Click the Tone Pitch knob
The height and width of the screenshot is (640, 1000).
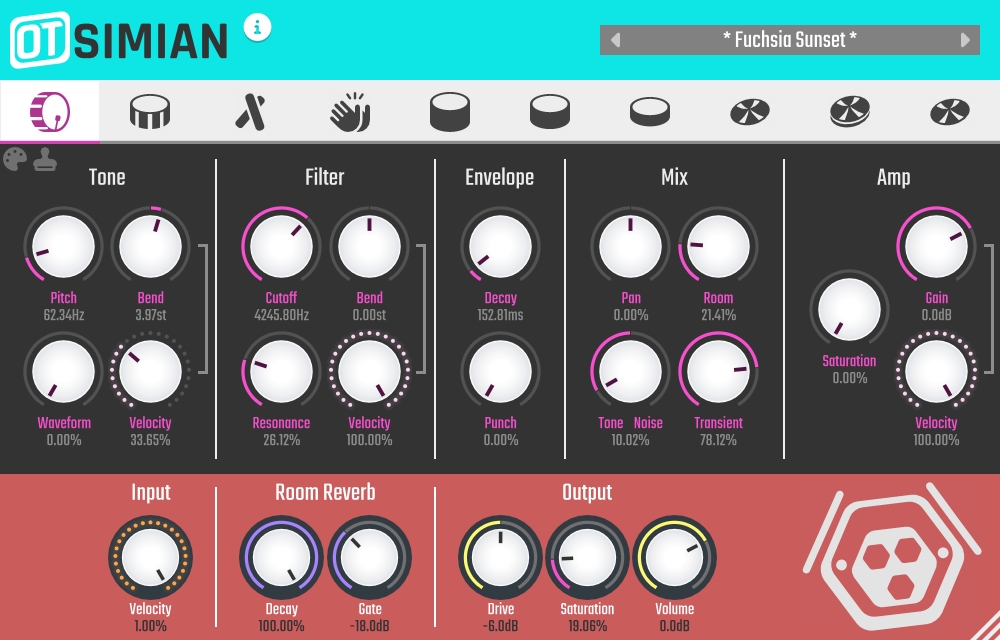(x=63, y=247)
